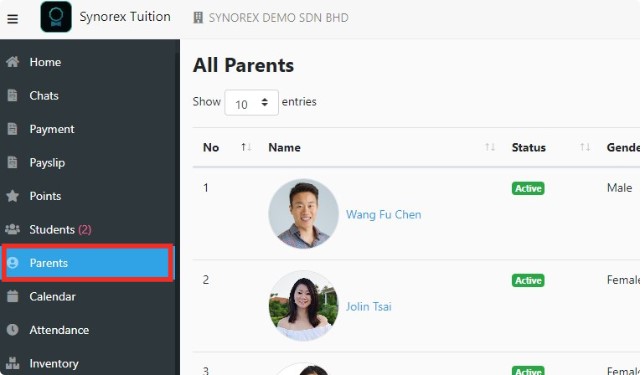The image size is (641, 375).
Task: Click the Synorex Tuition logo icon
Action: [56, 17]
